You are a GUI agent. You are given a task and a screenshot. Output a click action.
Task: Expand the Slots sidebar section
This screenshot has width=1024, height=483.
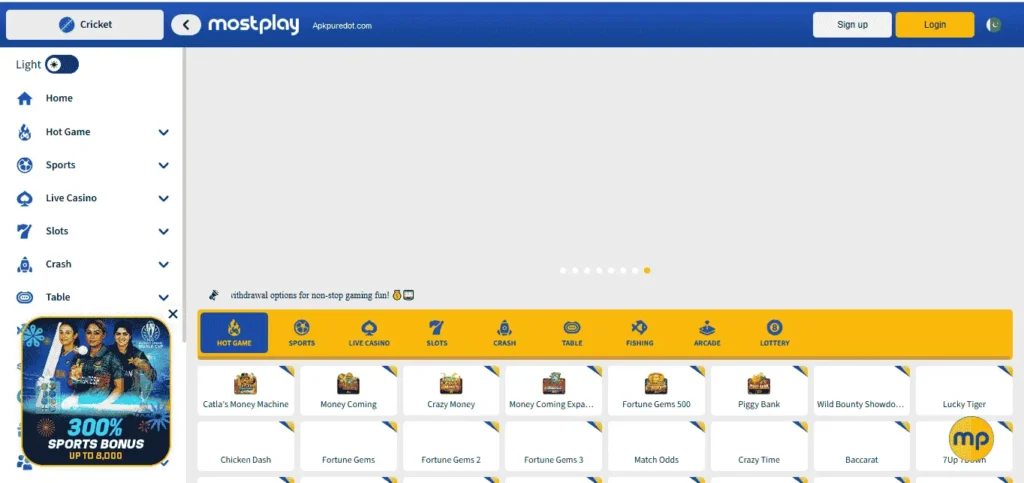(x=163, y=231)
